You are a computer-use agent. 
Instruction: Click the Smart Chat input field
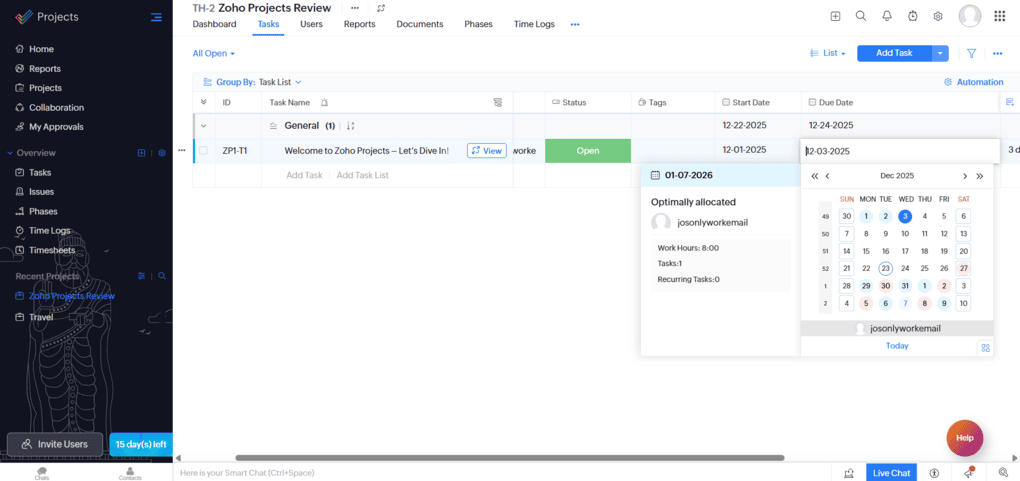click(x=501, y=473)
